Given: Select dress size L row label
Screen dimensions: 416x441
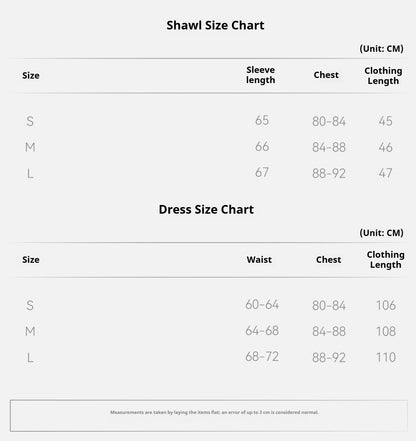Looking at the screenshot, I should (x=30, y=357).
